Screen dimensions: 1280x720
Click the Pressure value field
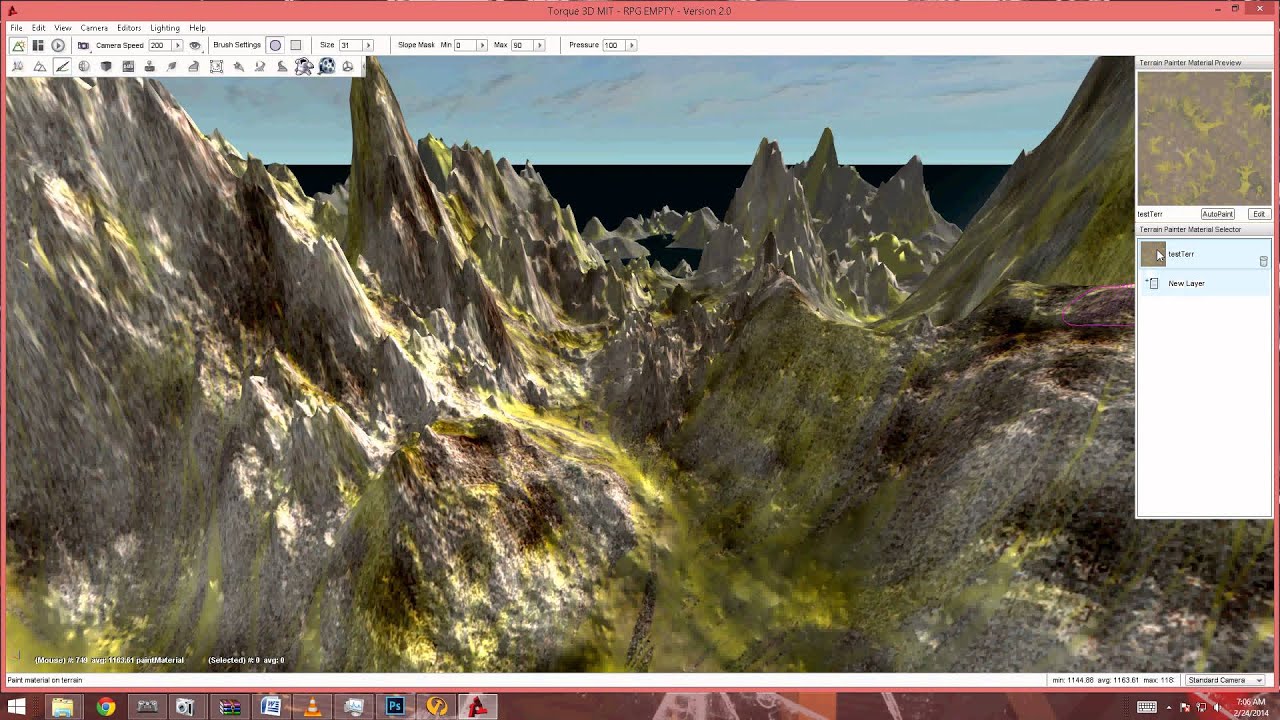[612, 45]
